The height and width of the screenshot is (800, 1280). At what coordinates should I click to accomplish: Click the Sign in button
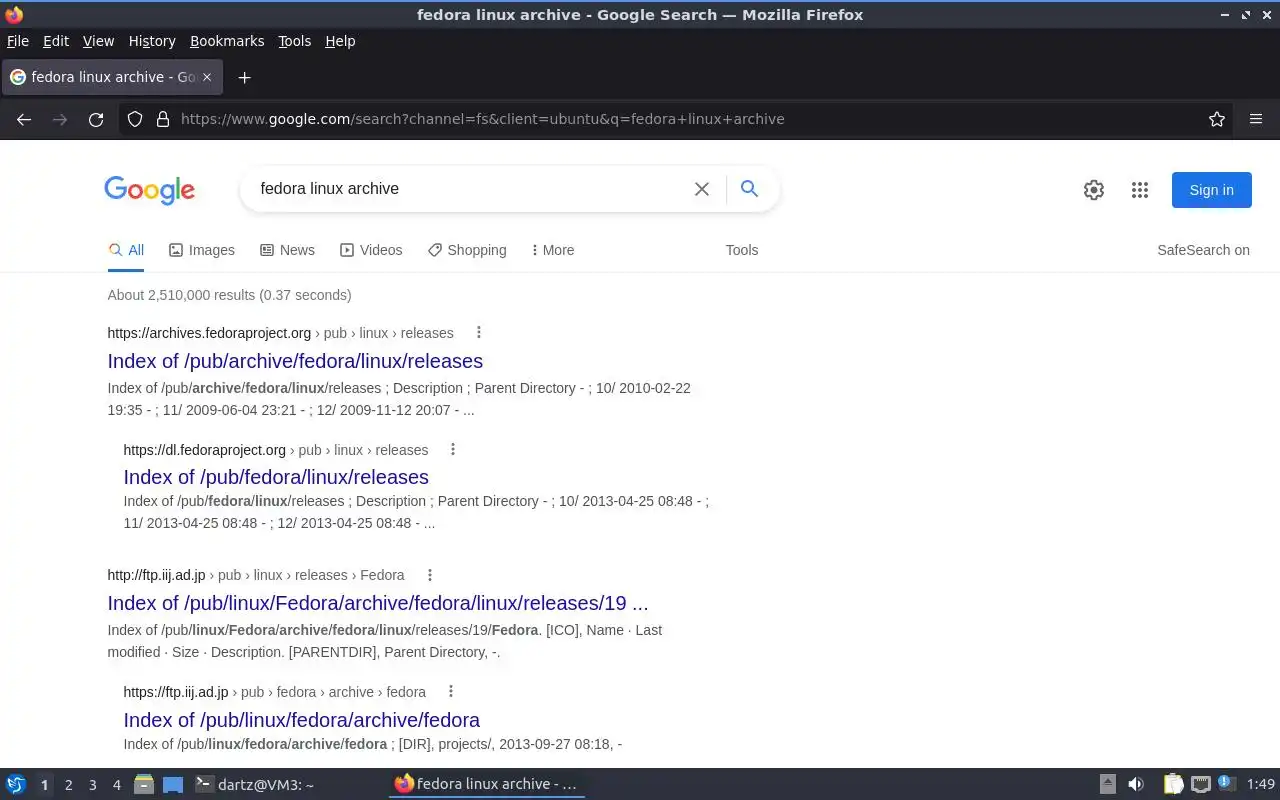pyautogui.click(x=1211, y=190)
